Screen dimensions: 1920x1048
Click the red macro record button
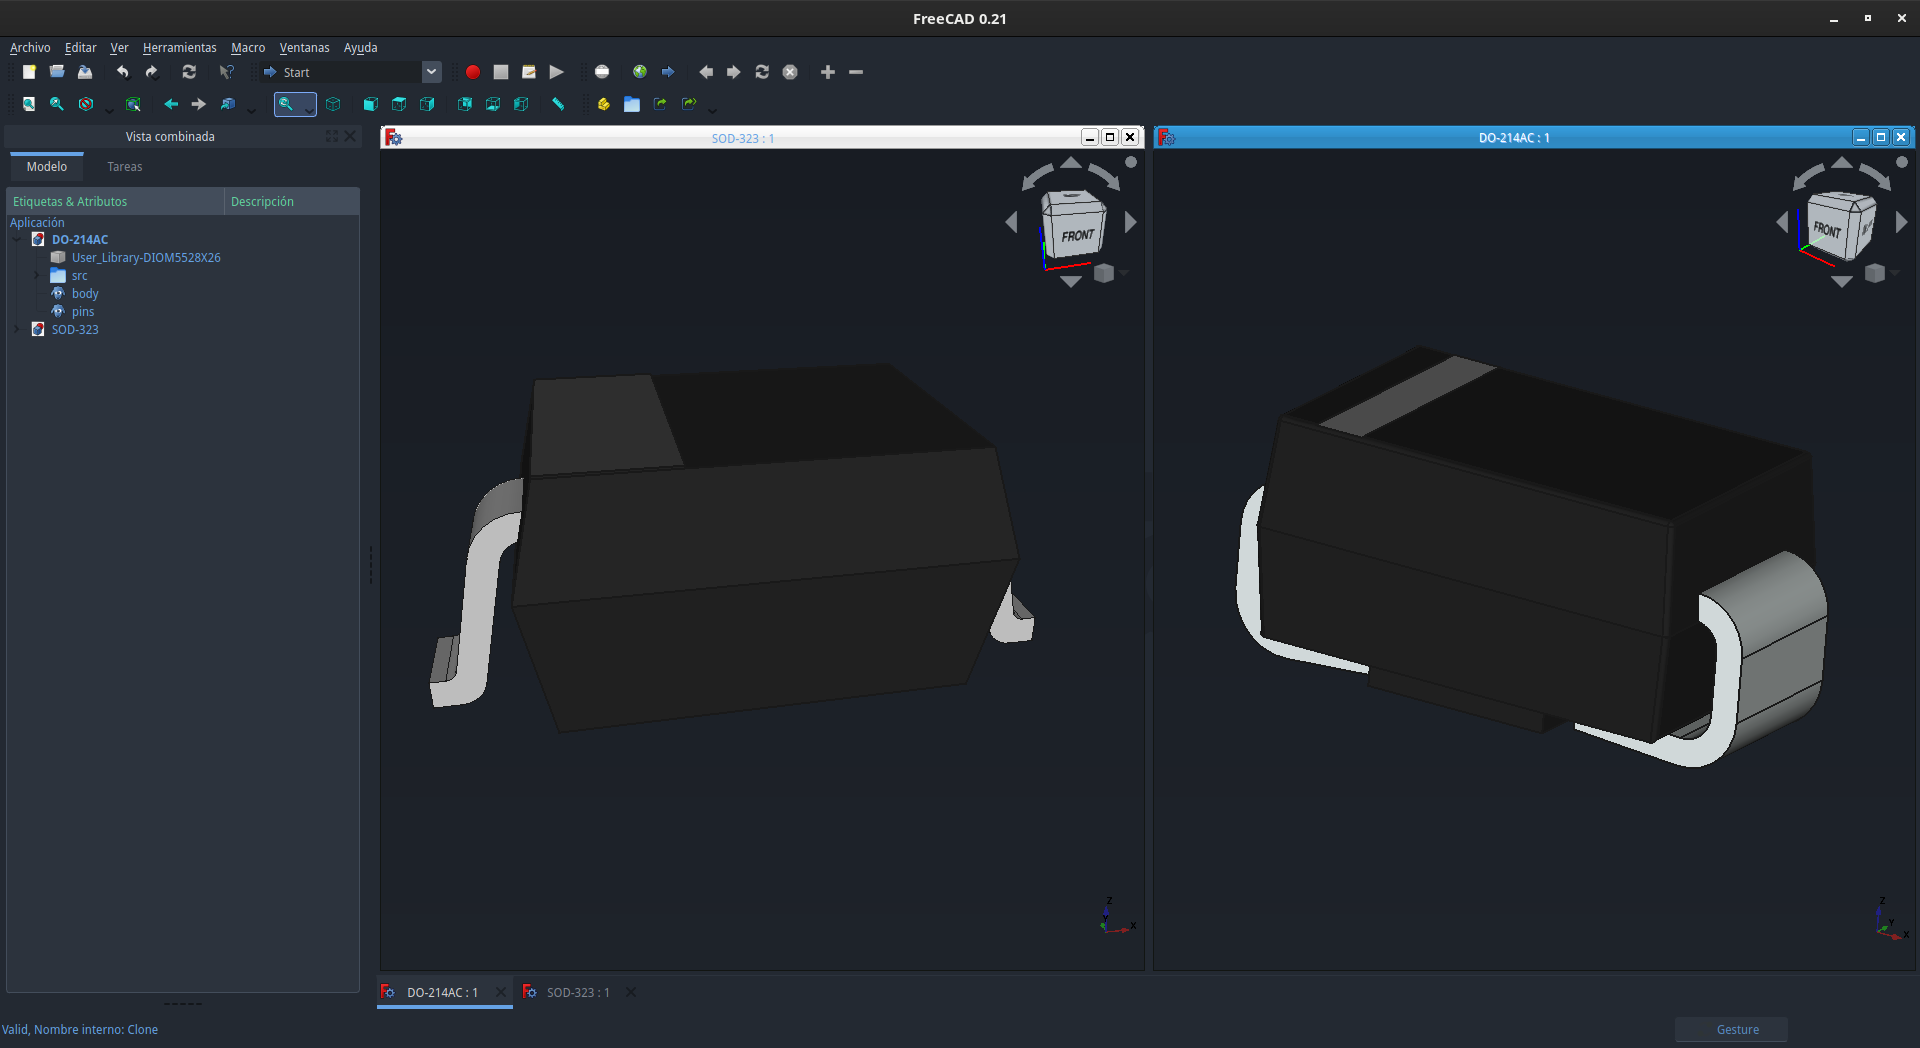[473, 72]
